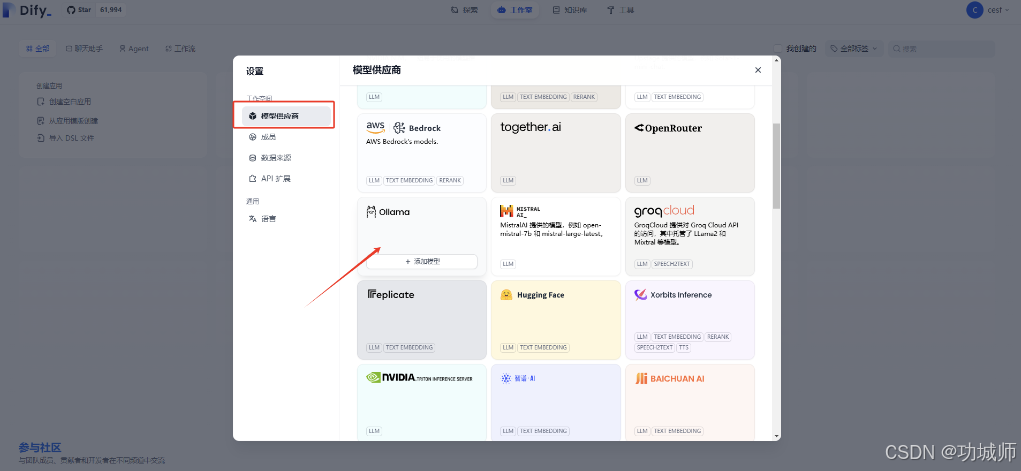Select the Xorbits Inference logo

click(673, 295)
